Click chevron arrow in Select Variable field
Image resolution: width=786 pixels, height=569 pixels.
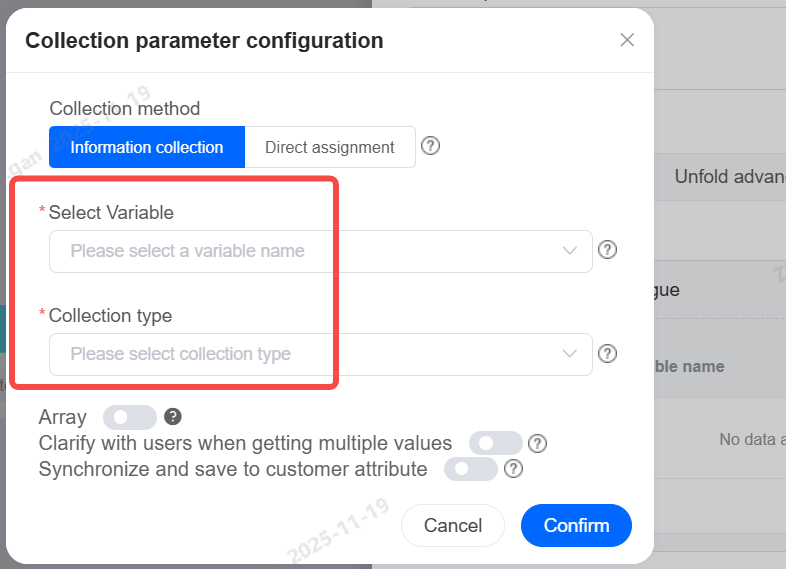click(x=570, y=251)
